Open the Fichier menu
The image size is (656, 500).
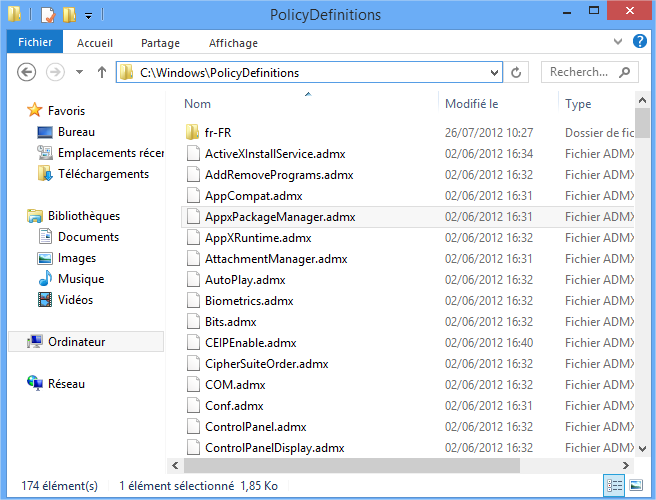tap(35, 42)
